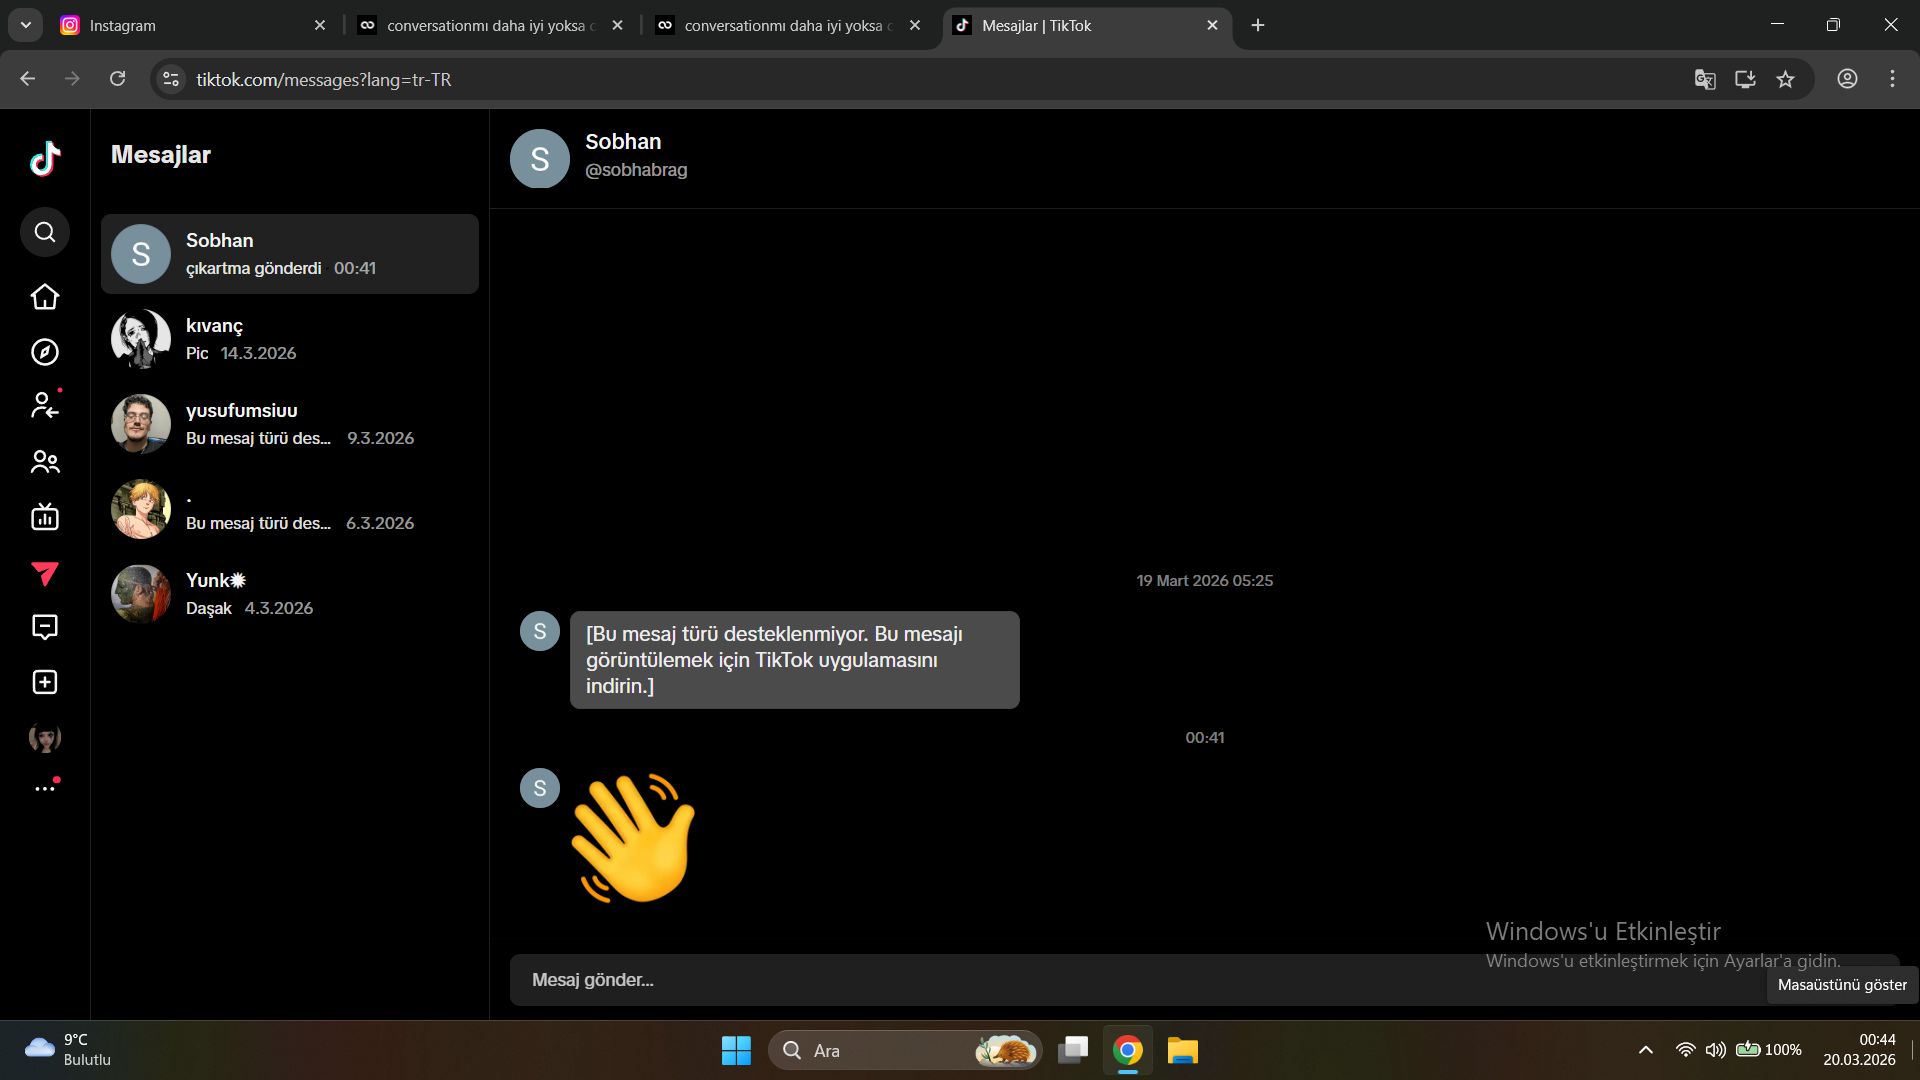Go to the TikTok home feed icon

45,297
